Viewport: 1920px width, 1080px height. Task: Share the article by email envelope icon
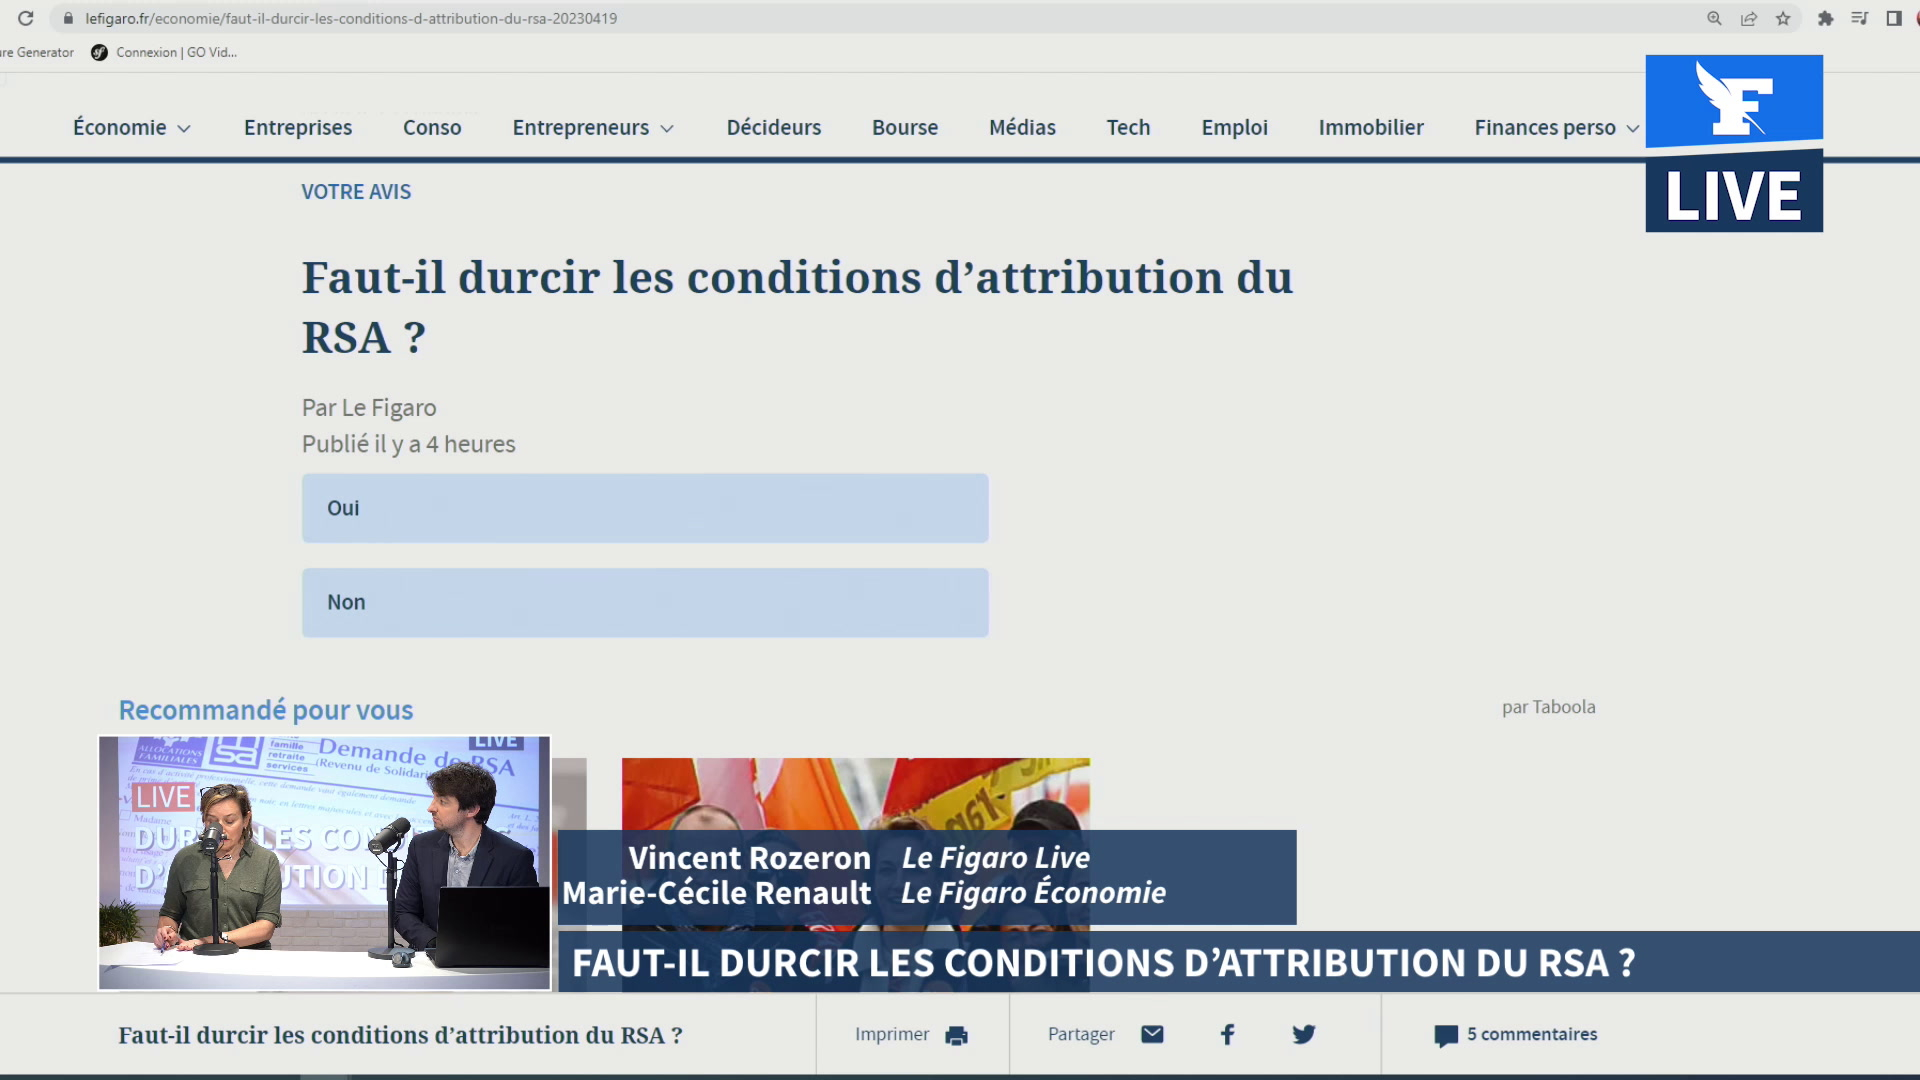pos(1152,1034)
